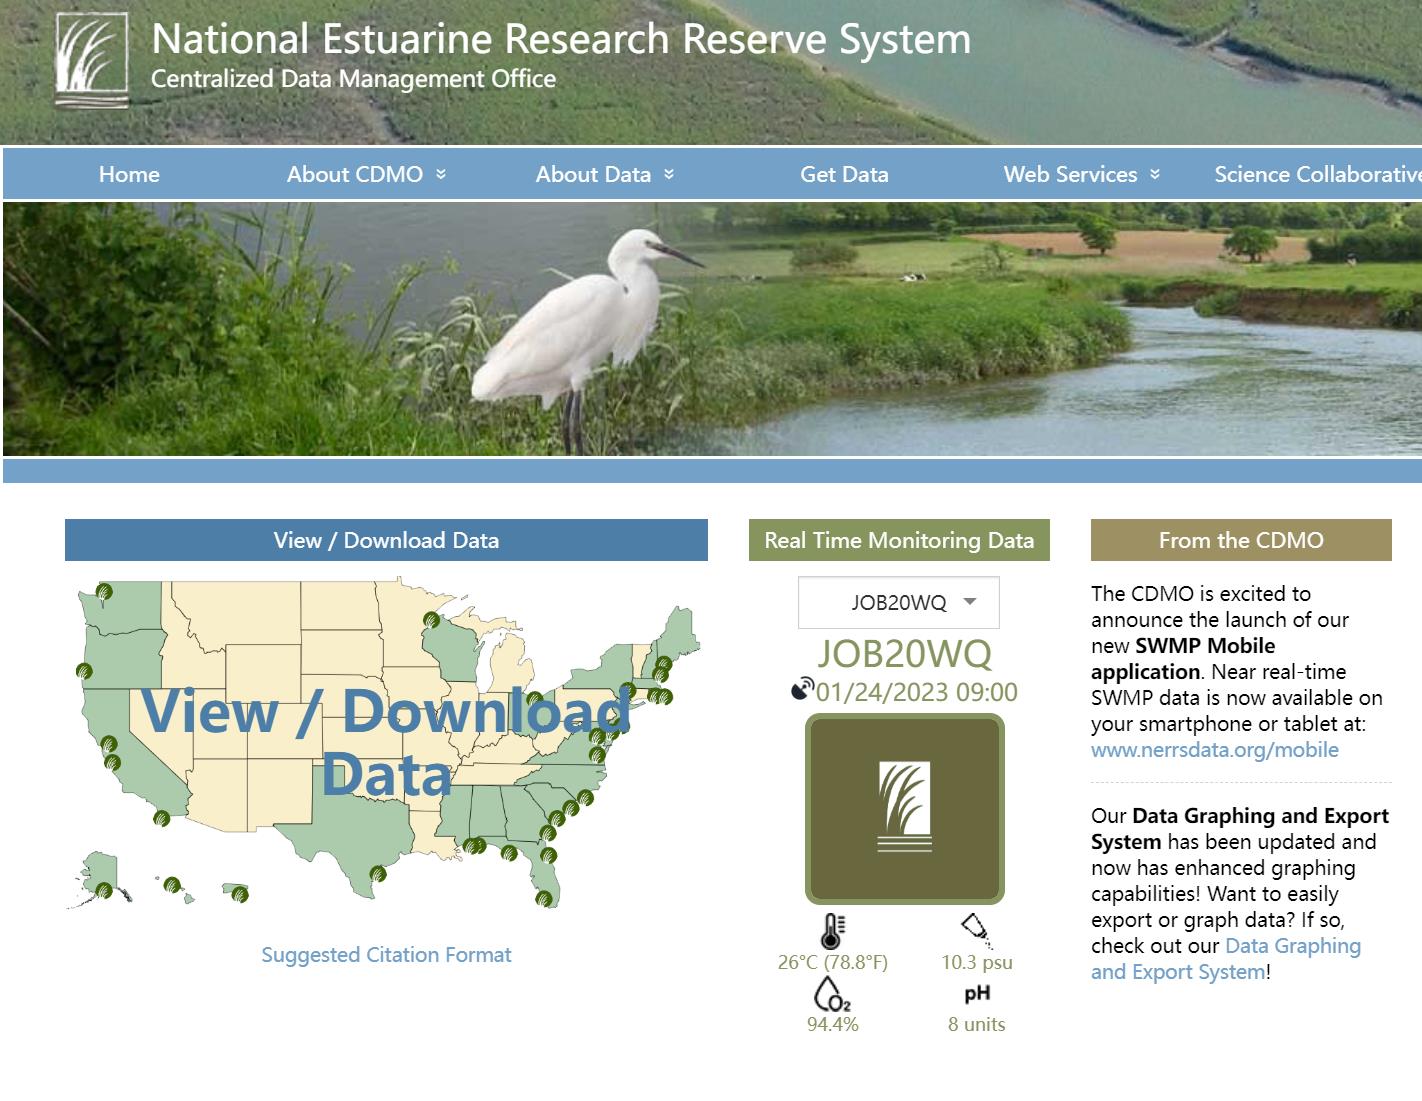
Task: Open the Suggested Citation Format link
Action: pos(386,955)
